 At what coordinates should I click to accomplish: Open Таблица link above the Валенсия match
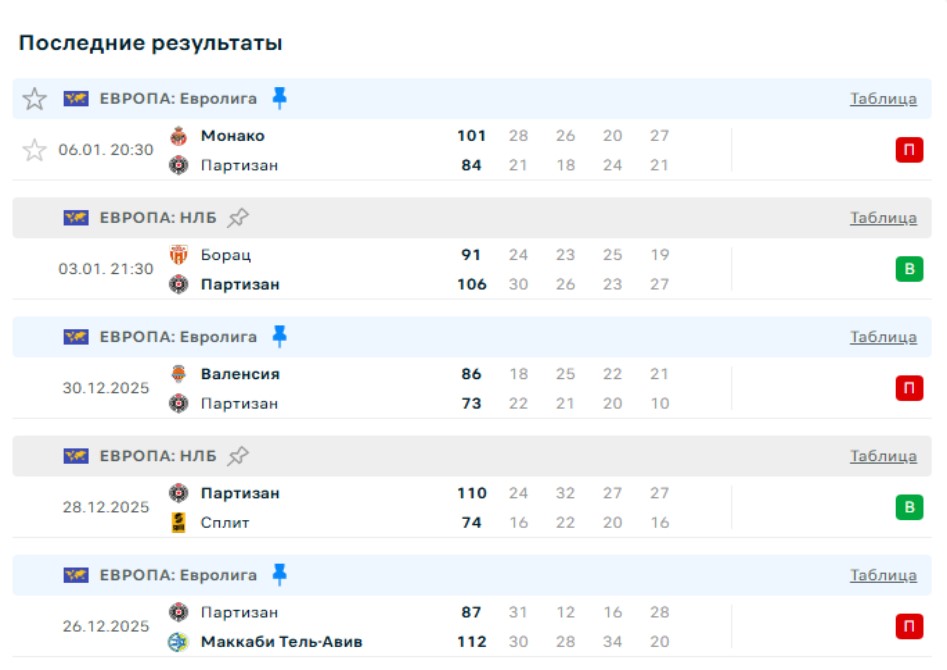tap(883, 337)
